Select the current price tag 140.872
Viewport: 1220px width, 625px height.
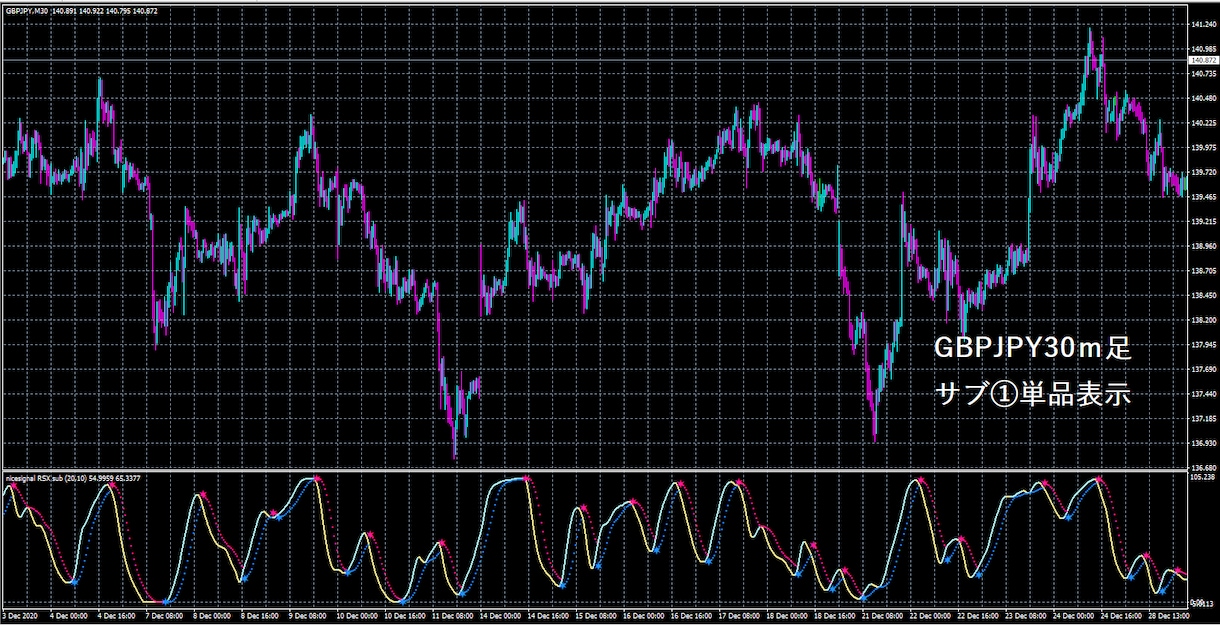point(1202,60)
